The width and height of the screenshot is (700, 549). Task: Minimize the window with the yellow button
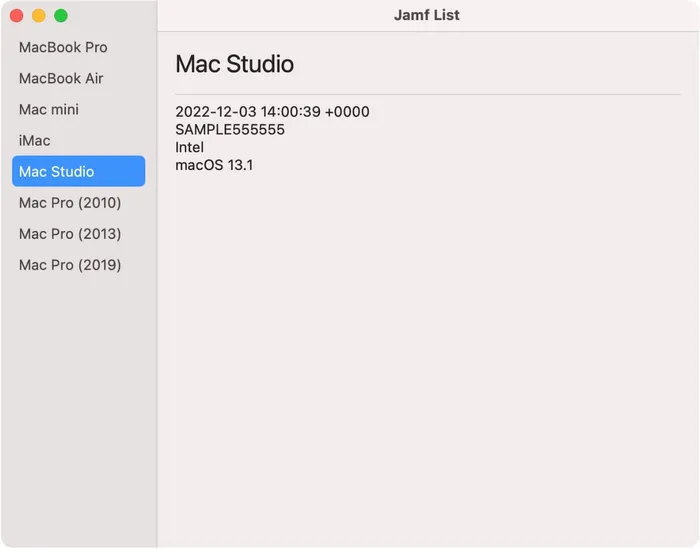coord(39,16)
